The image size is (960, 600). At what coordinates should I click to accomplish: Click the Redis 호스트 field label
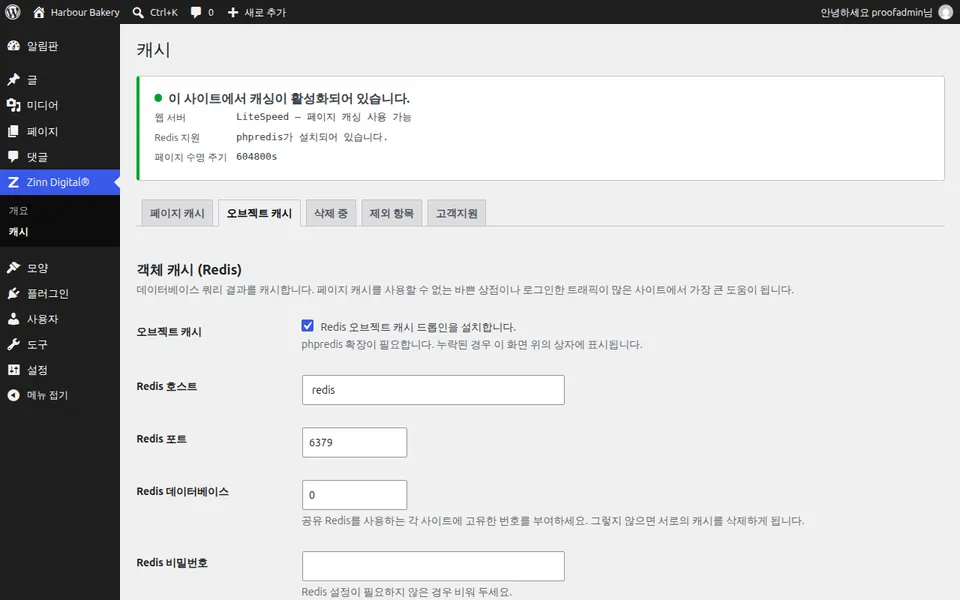167,386
